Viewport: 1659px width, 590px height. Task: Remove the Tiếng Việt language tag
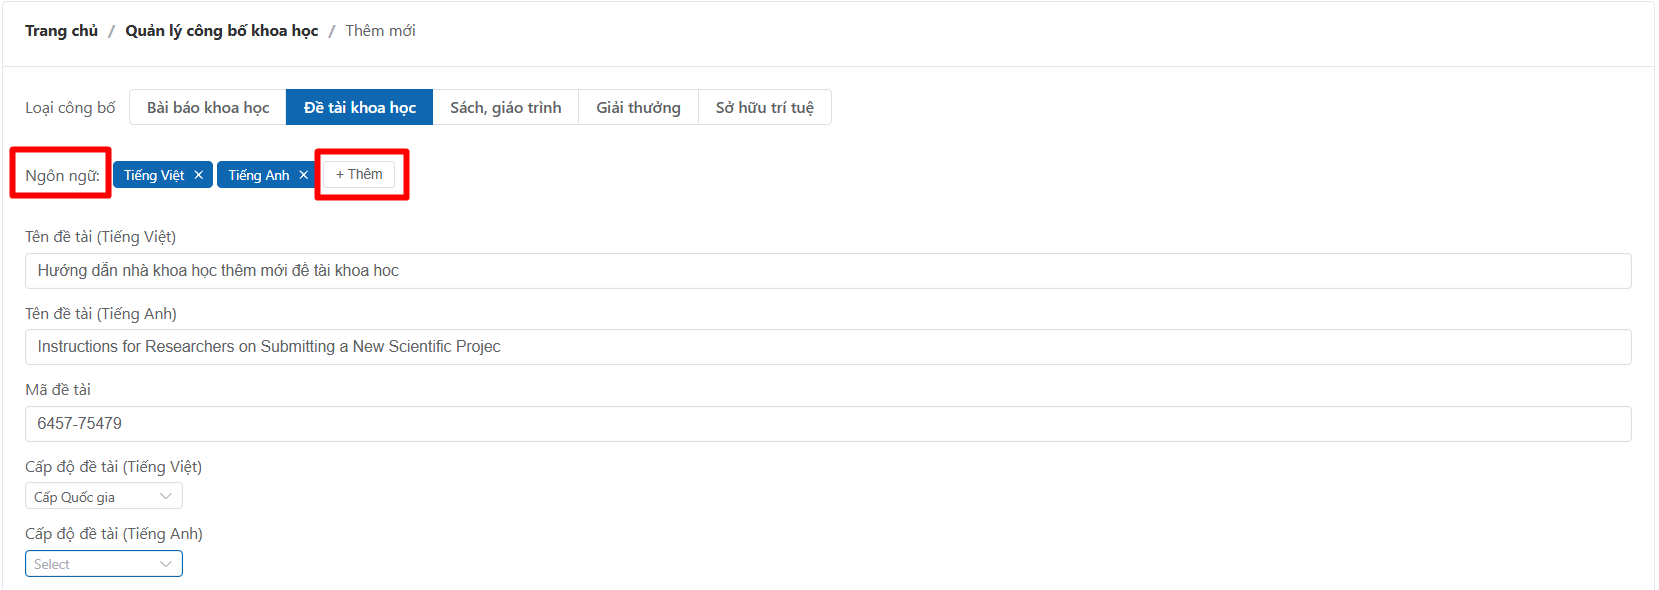[x=199, y=175]
